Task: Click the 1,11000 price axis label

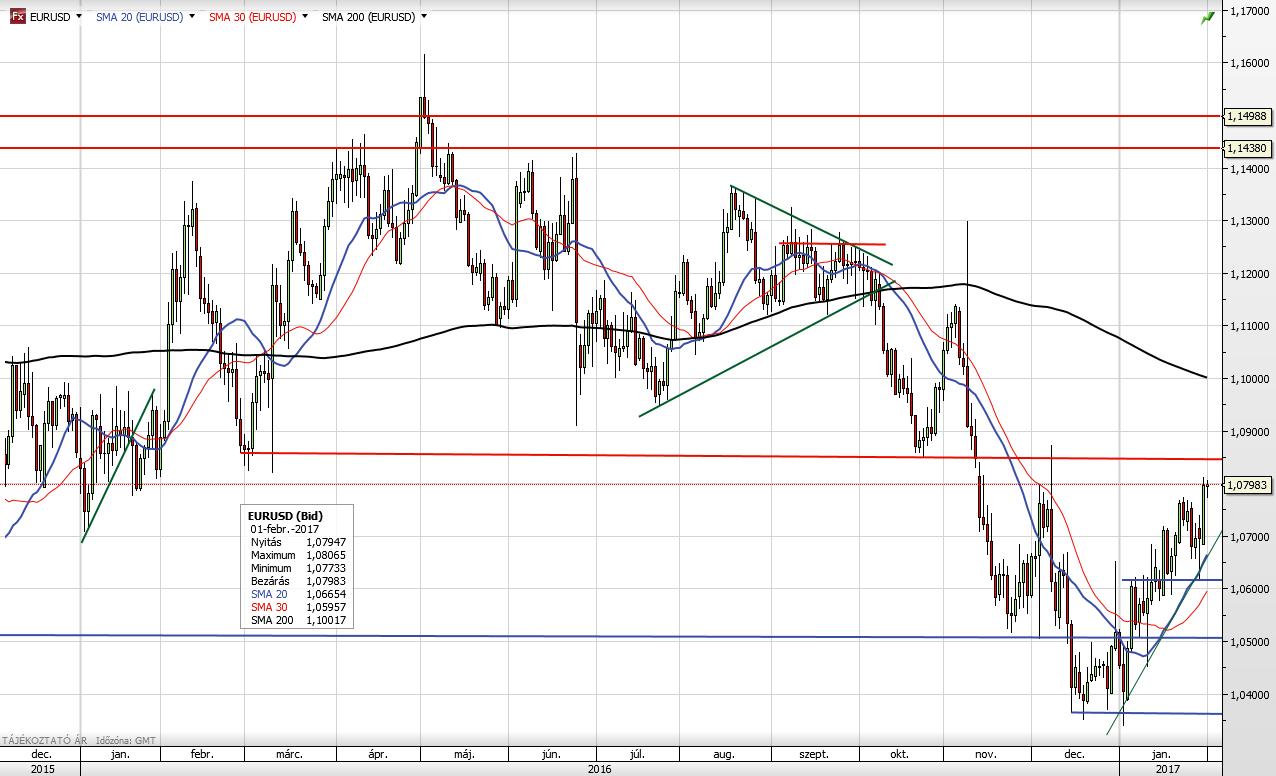Action: click(1250, 327)
